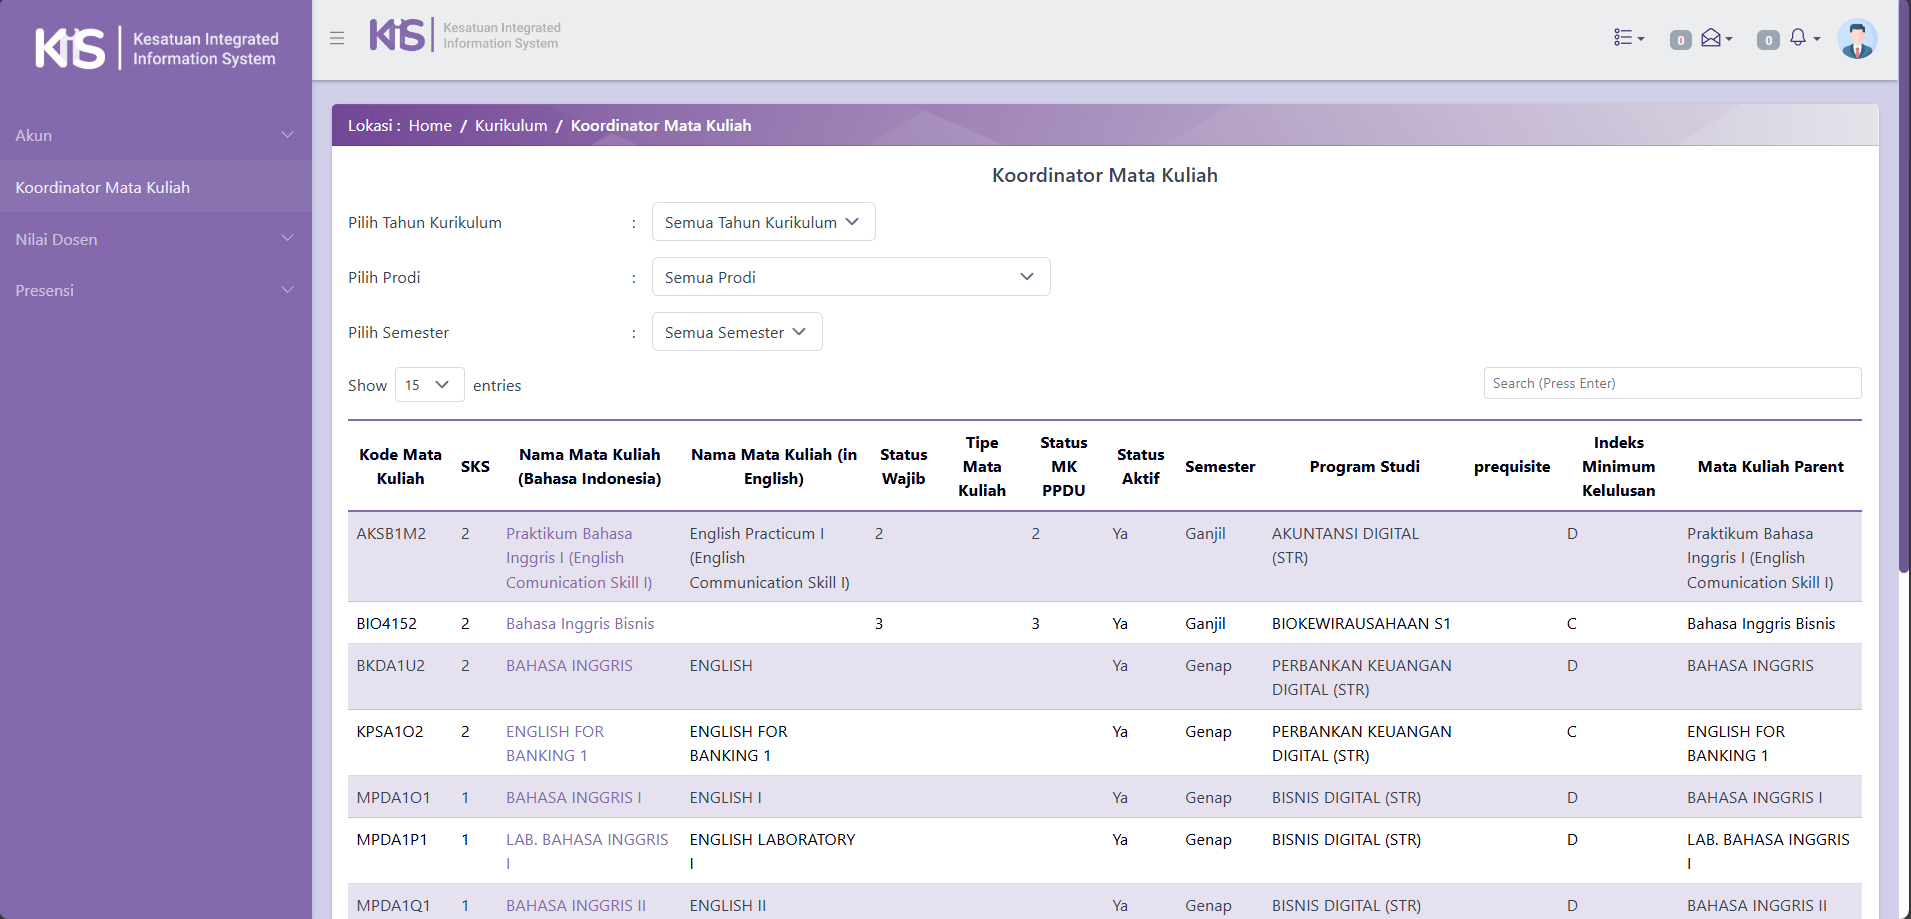Expand the Akun sidebar menu
Image resolution: width=1911 pixels, height=919 pixels.
(x=155, y=135)
